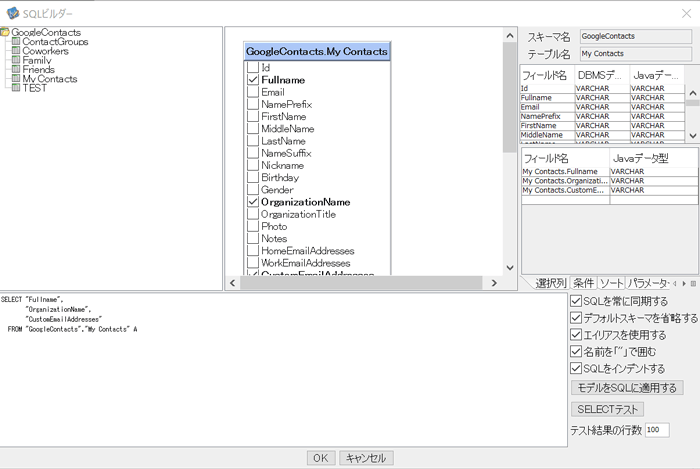Select the 'My Contacts.CustomE...' selected-column row
The image size is (700, 469).
pos(609,190)
